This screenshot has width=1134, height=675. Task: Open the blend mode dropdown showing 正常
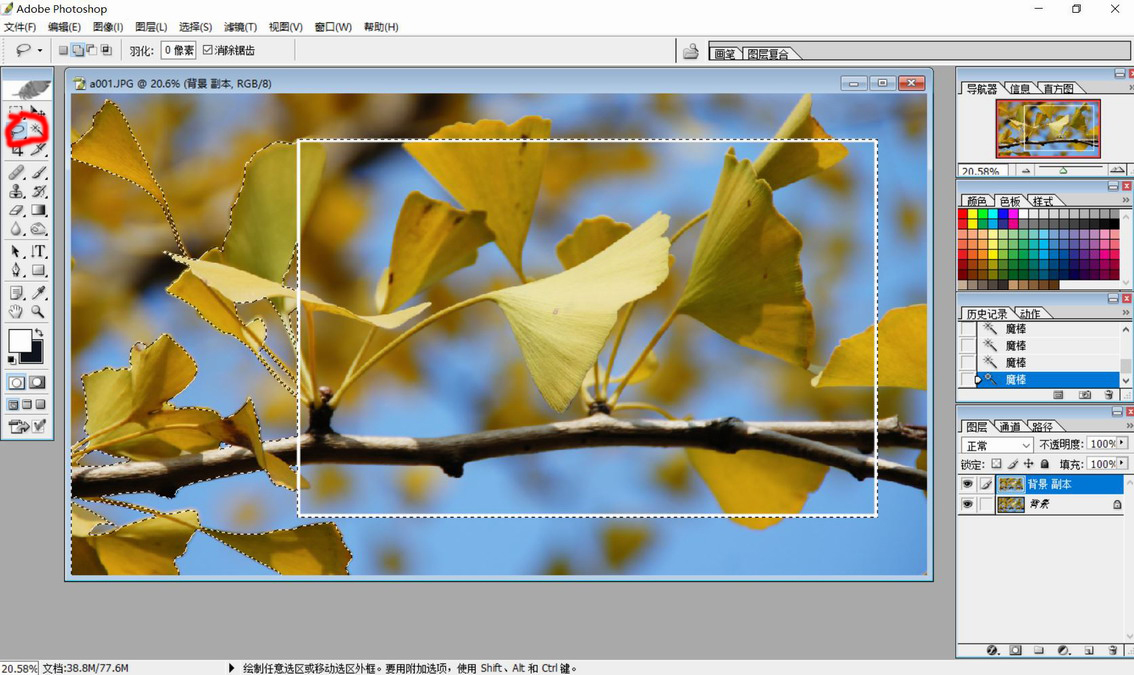tap(996, 444)
